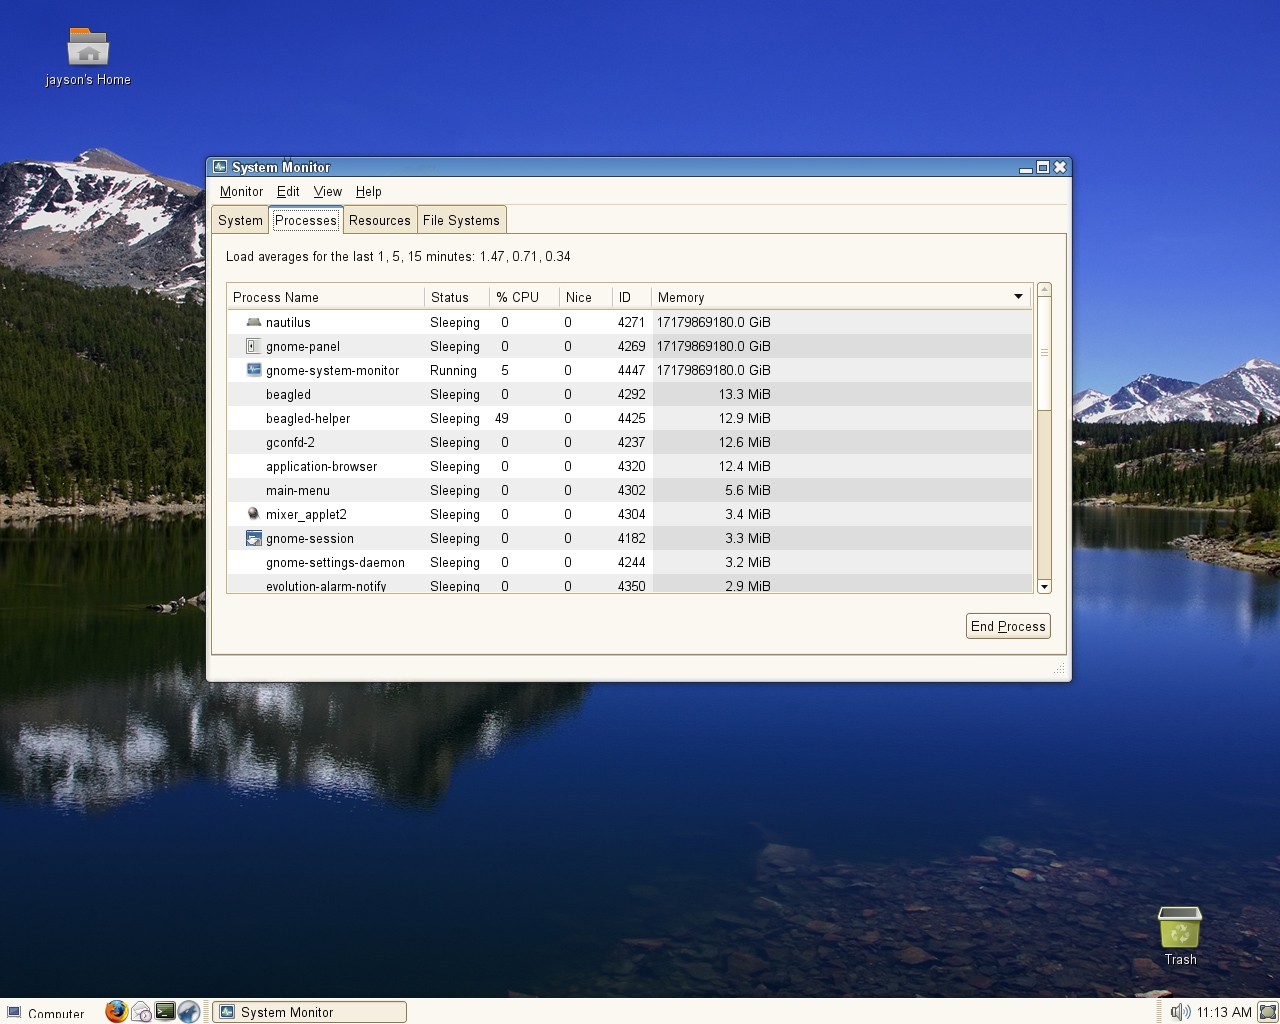Sort by the ID column header
This screenshot has height=1024, width=1280.
(631, 297)
